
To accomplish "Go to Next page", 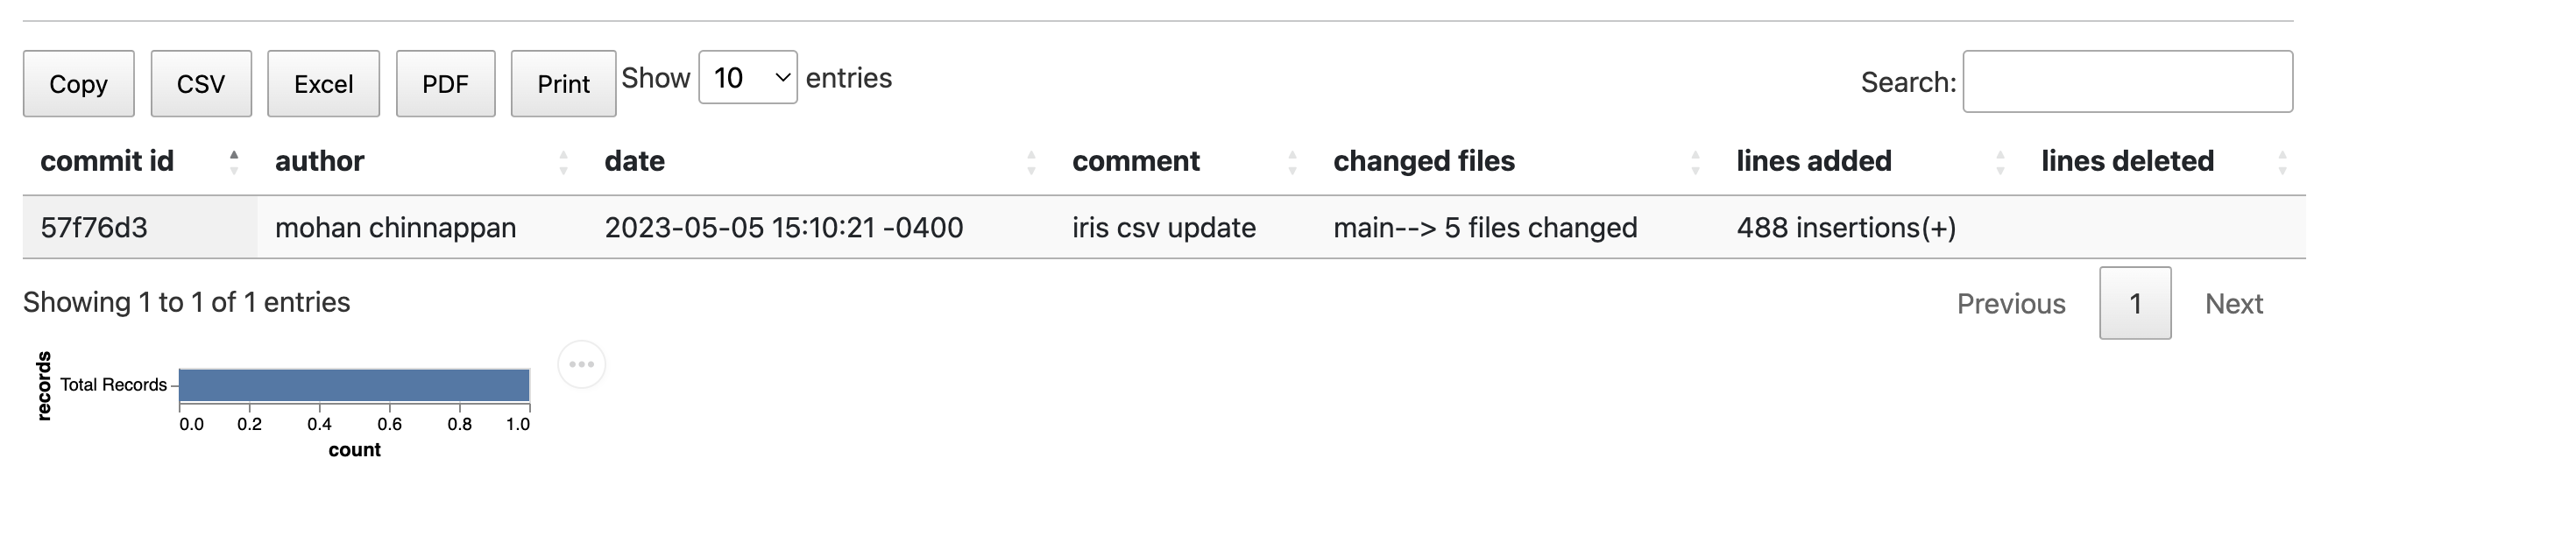I will (x=2234, y=304).
